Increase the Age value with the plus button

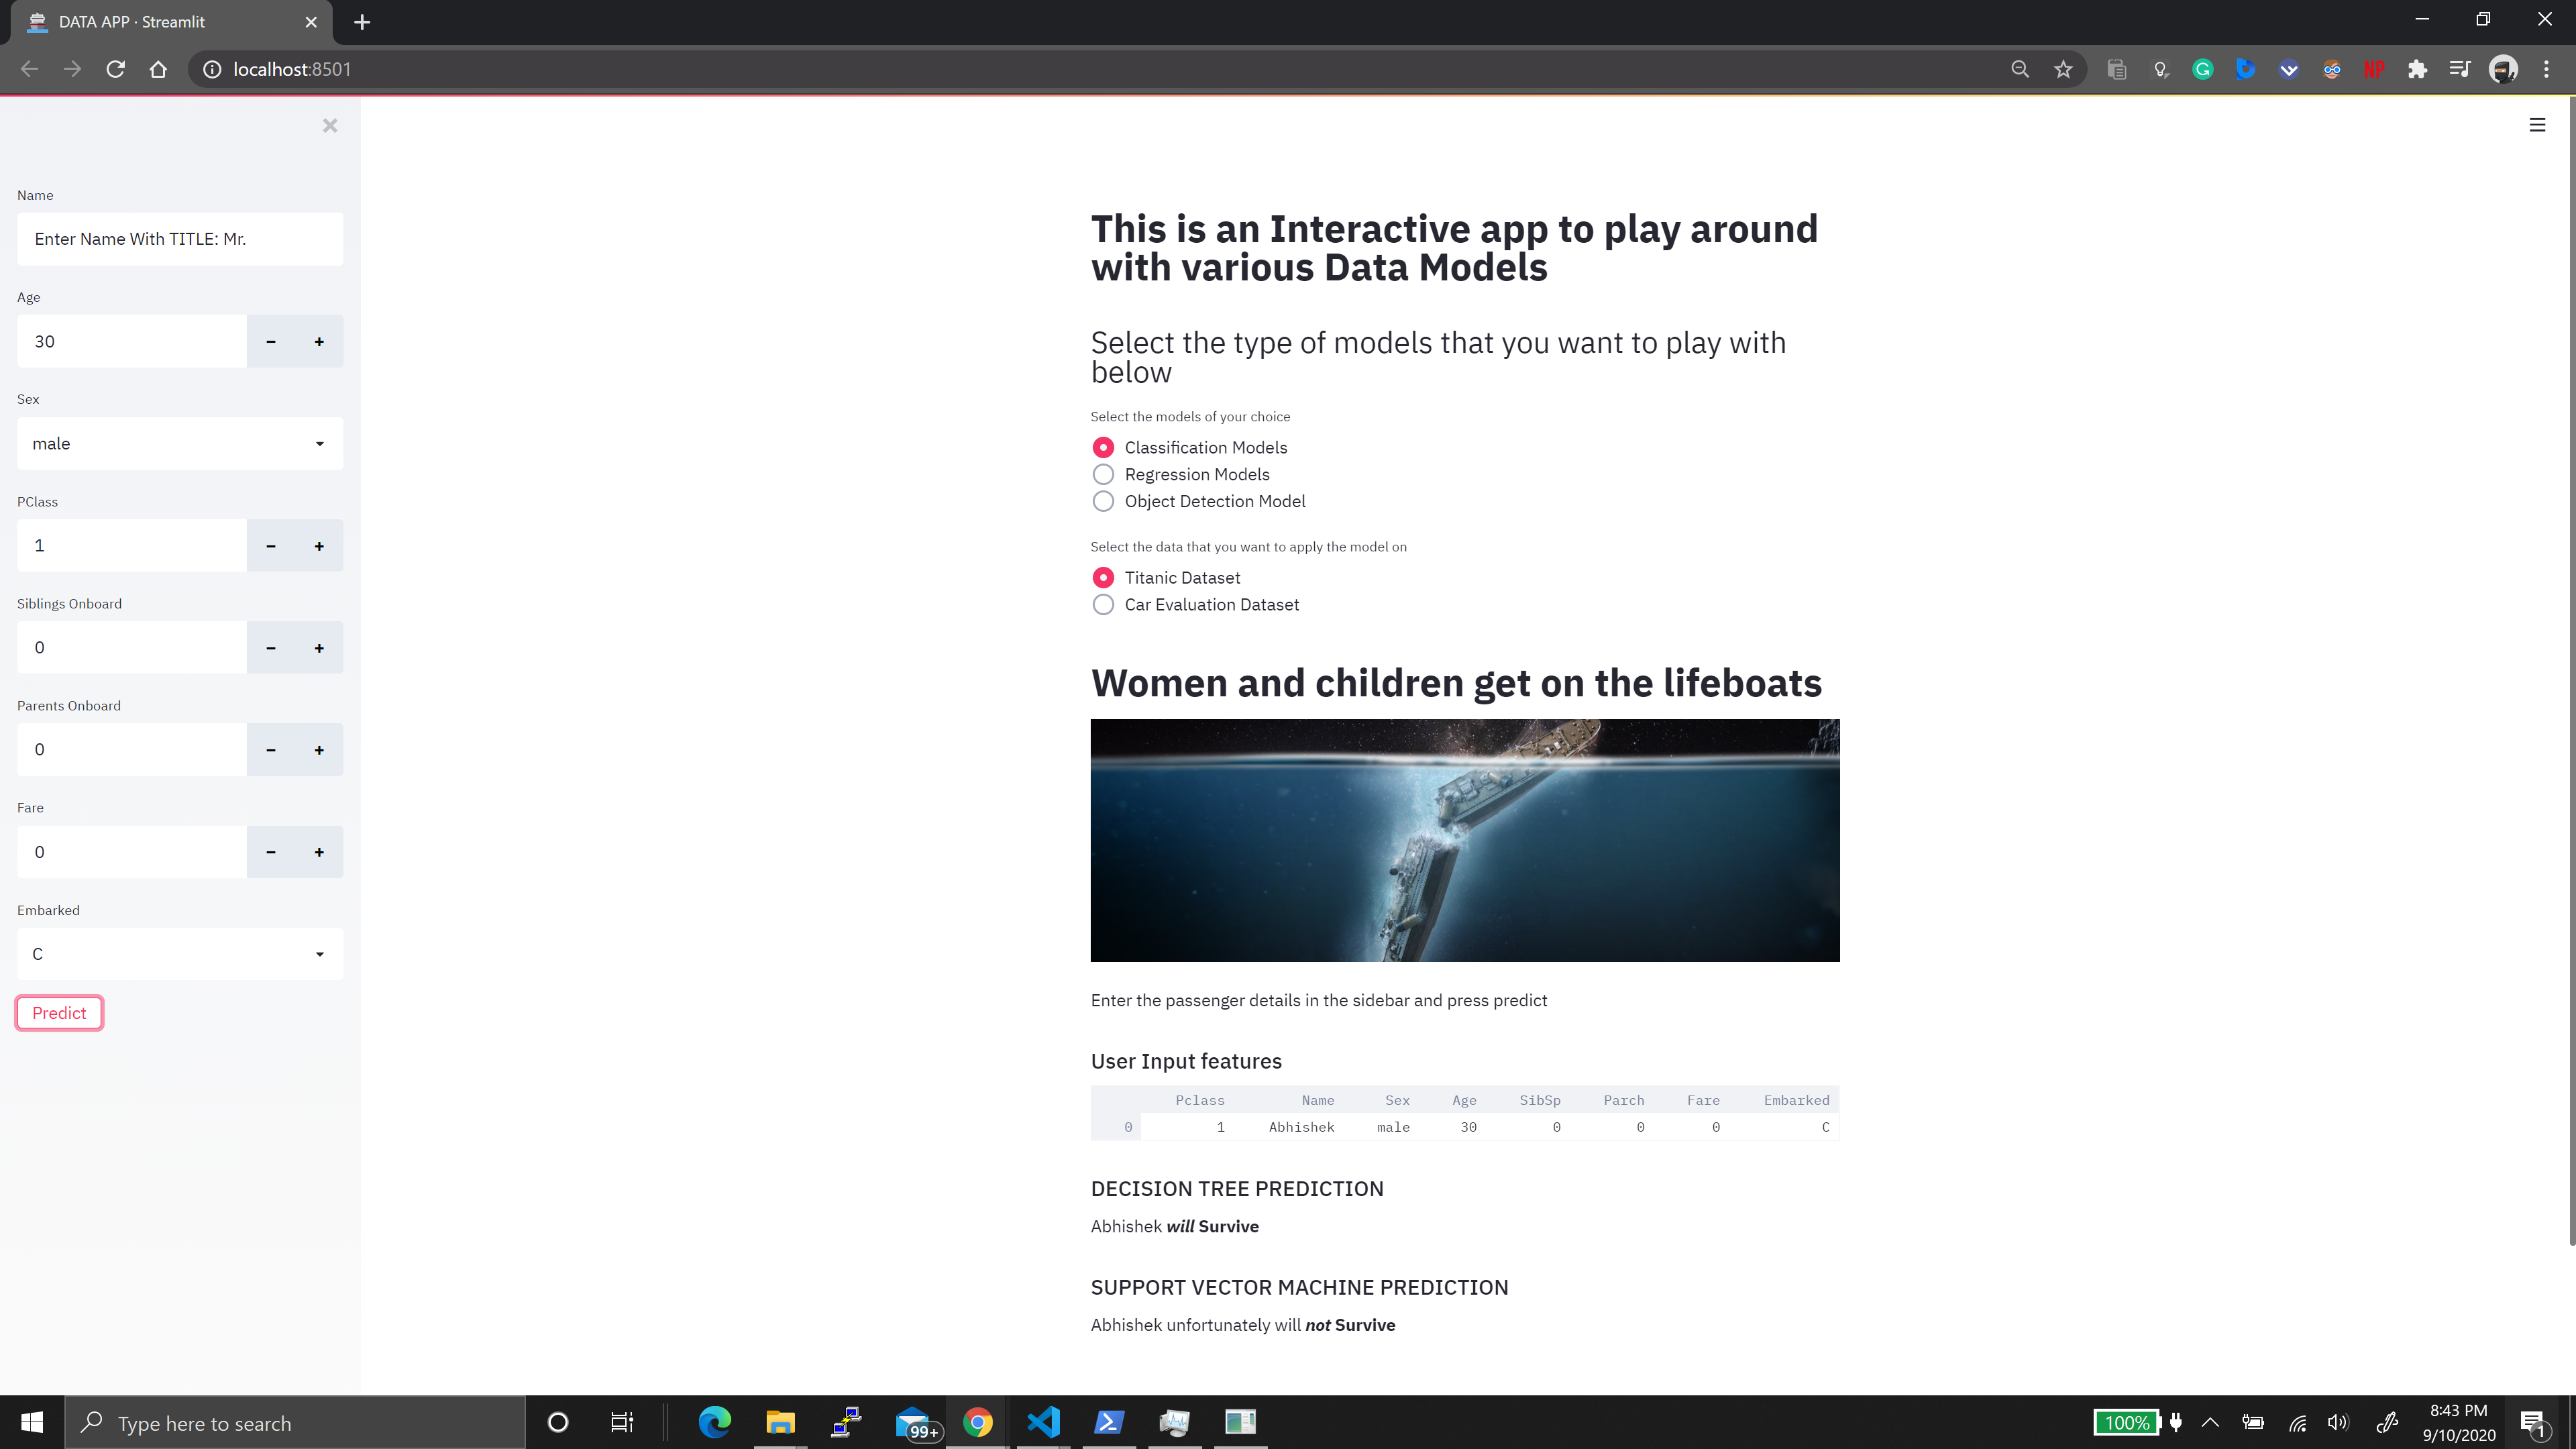tap(319, 341)
